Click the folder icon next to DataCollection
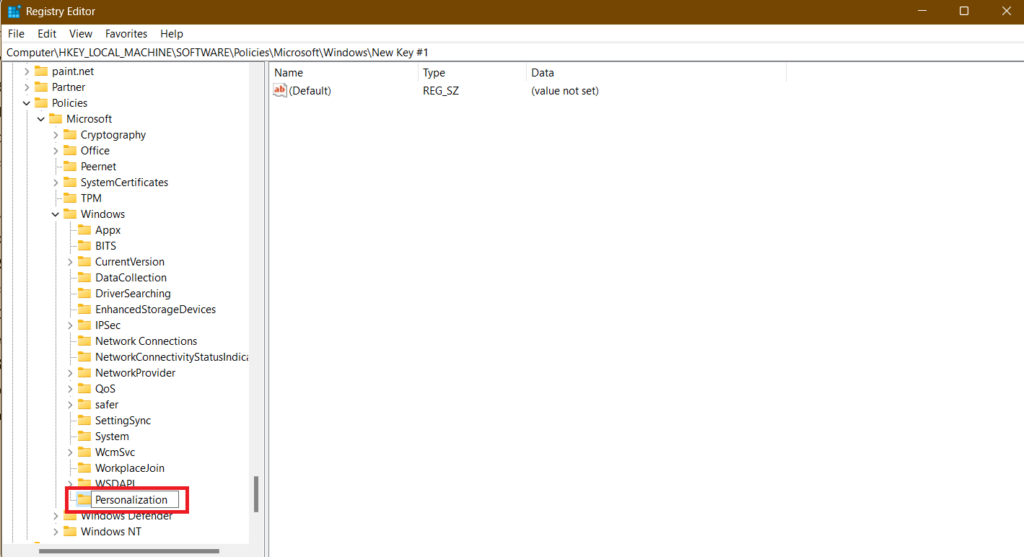 coord(84,278)
